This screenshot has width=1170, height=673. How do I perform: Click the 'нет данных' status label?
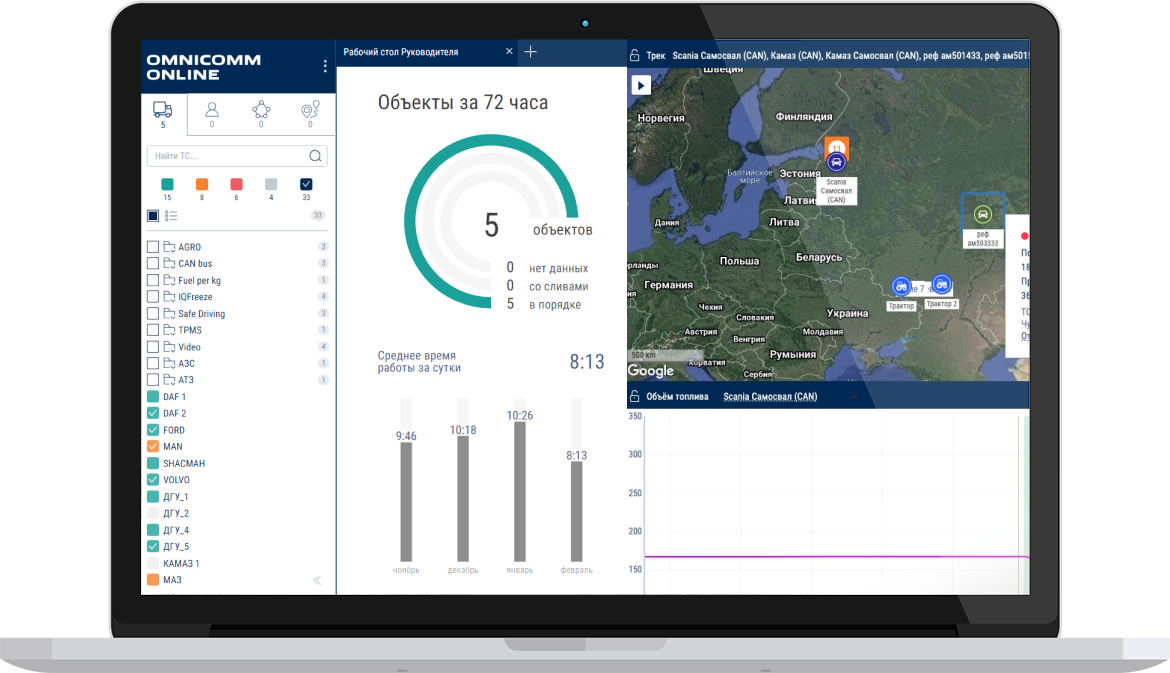click(559, 269)
